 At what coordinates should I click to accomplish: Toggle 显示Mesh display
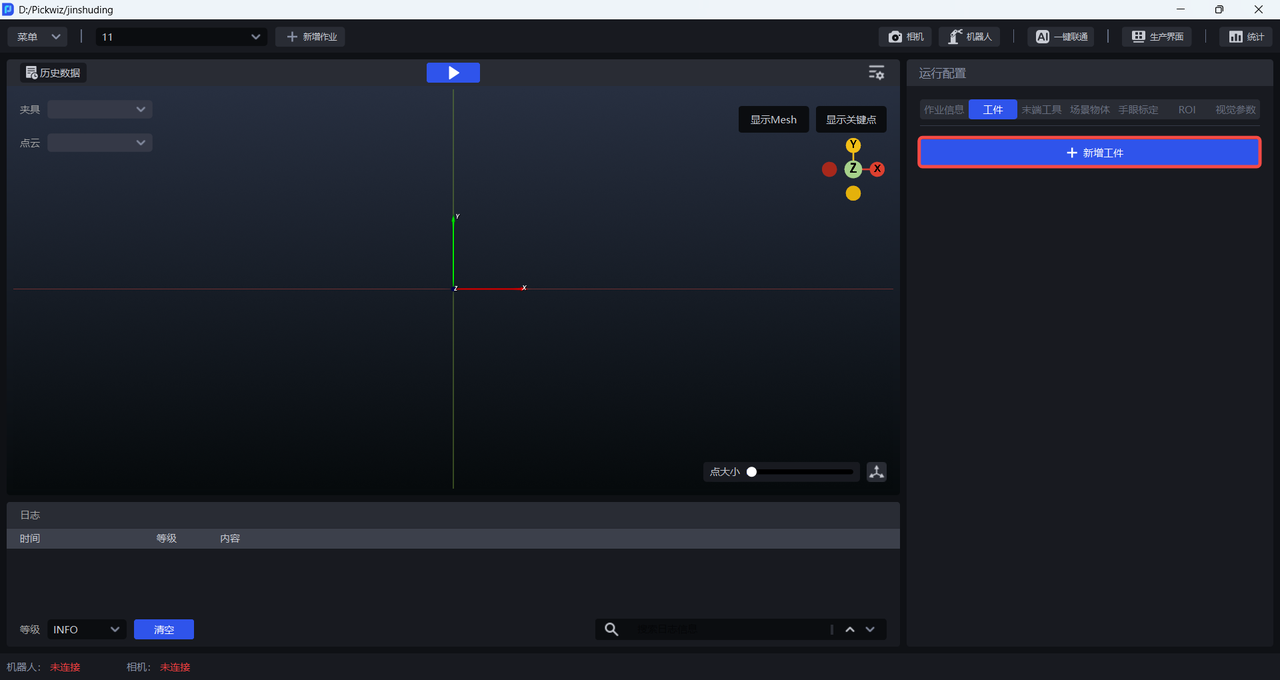click(773, 120)
